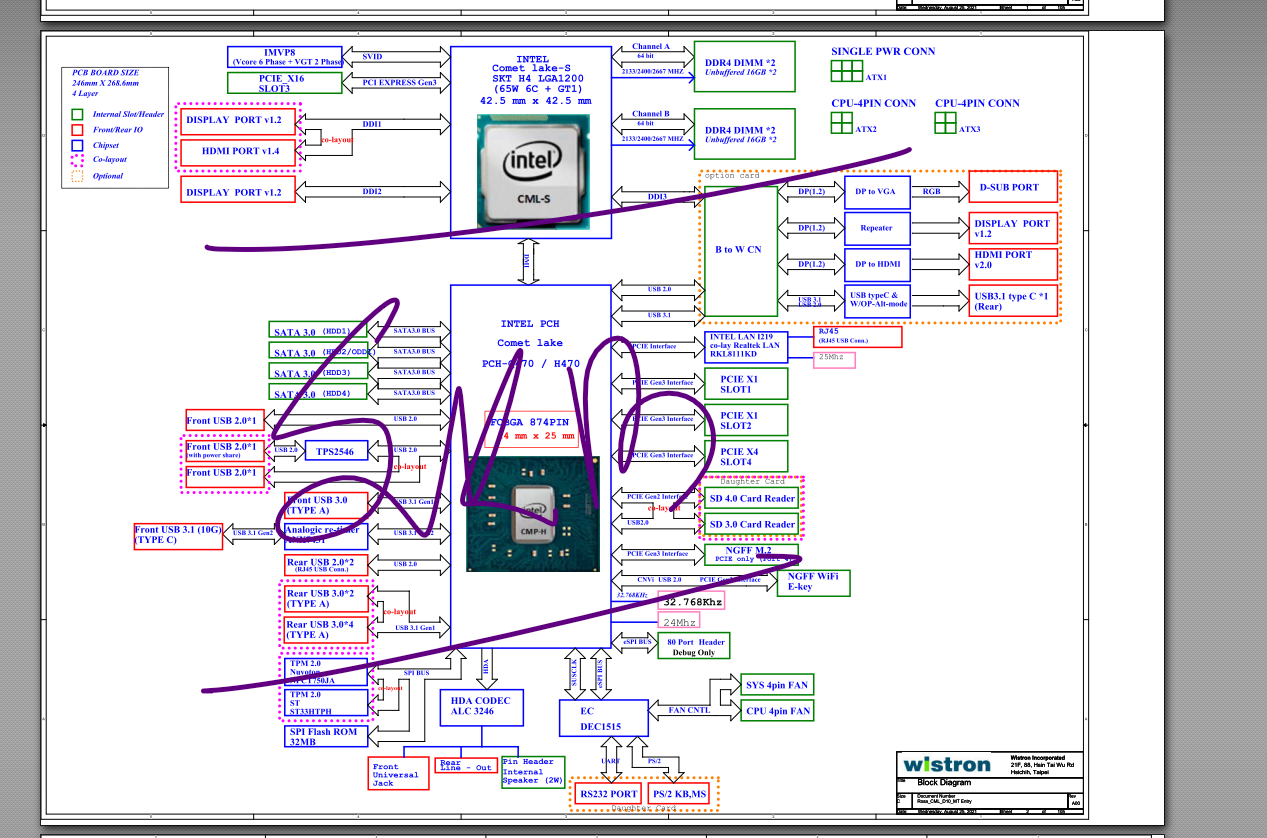Select the ATX2 connector symbol
The height and width of the screenshot is (838, 1267).
click(x=840, y=122)
